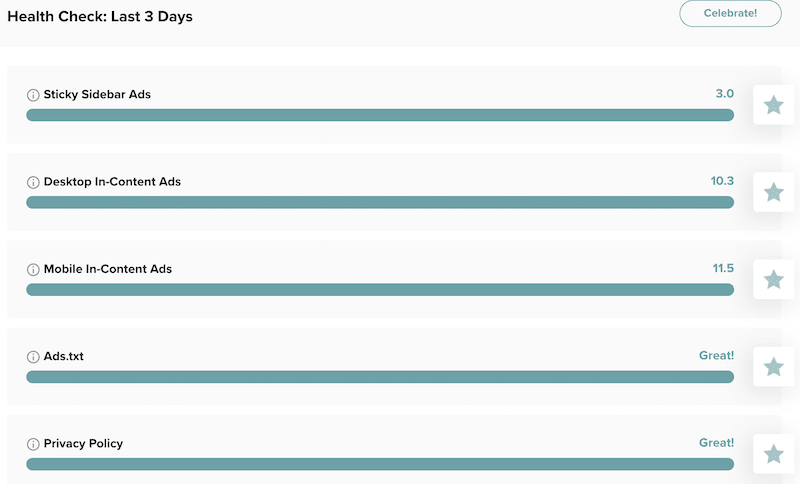
Task: Click the Privacy Policy progress bar
Action: tap(380, 464)
